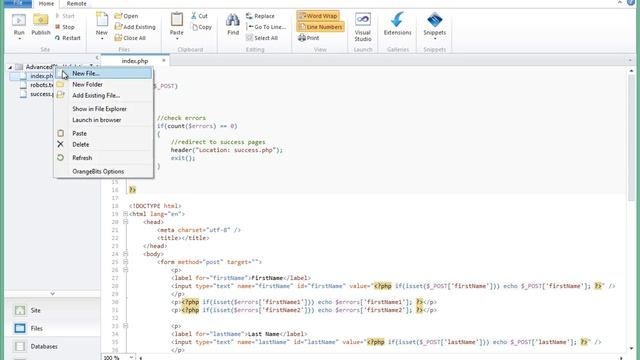Open Extensions gallery
Viewport: 640px width, 360px height.
398,24
